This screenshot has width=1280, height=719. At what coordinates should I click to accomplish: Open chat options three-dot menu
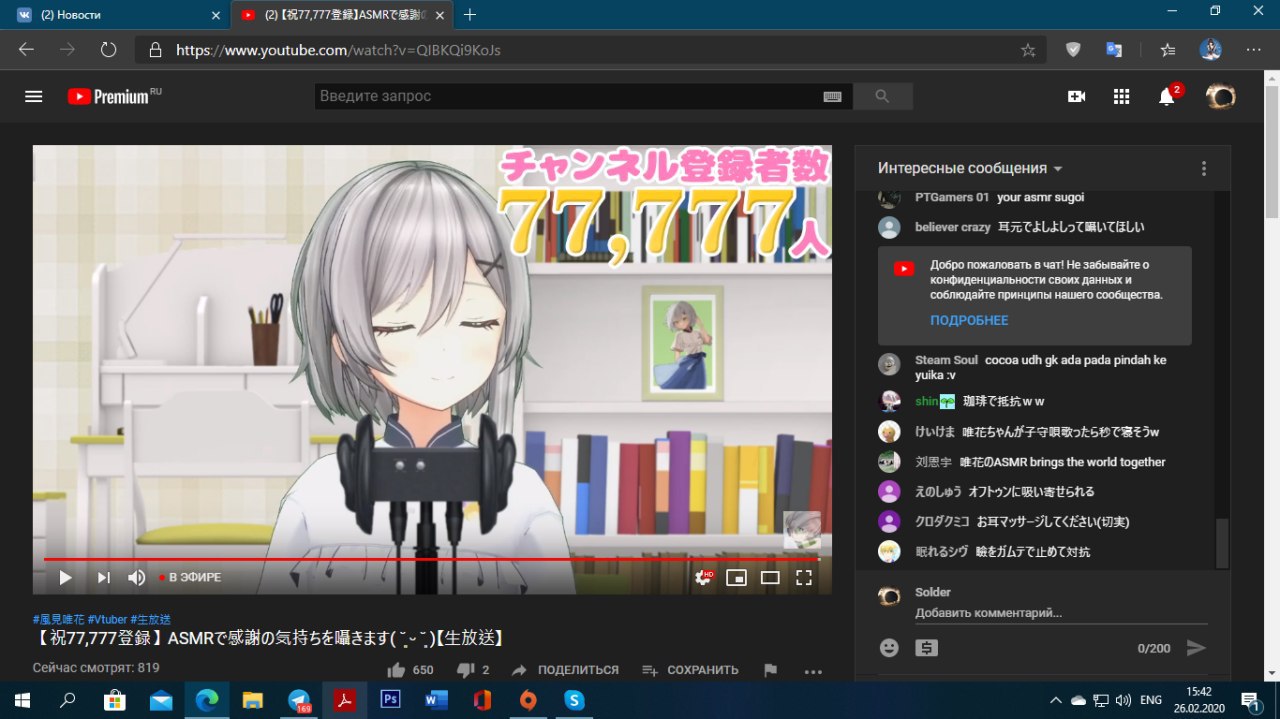click(1204, 168)
